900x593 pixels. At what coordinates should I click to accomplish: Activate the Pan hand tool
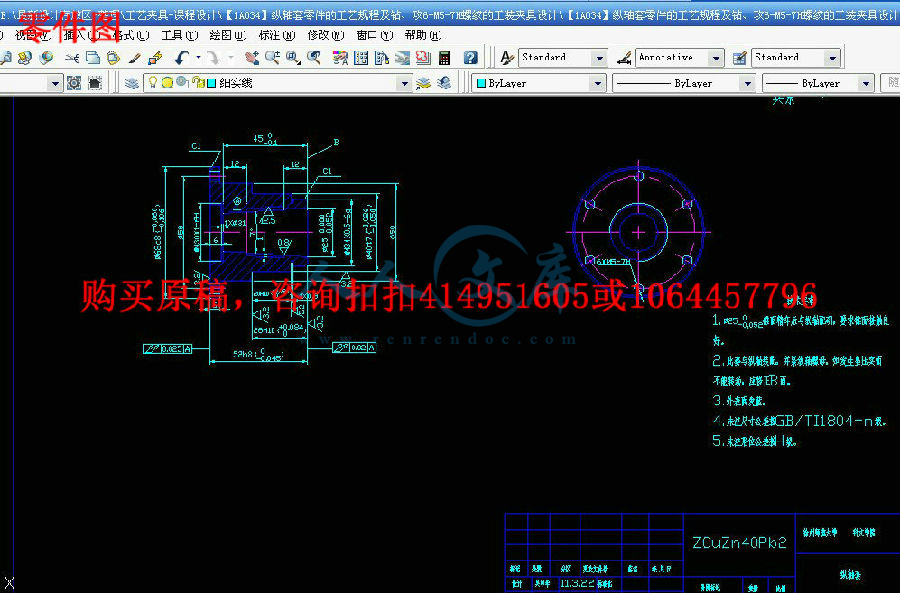click(x=251, y=57)
